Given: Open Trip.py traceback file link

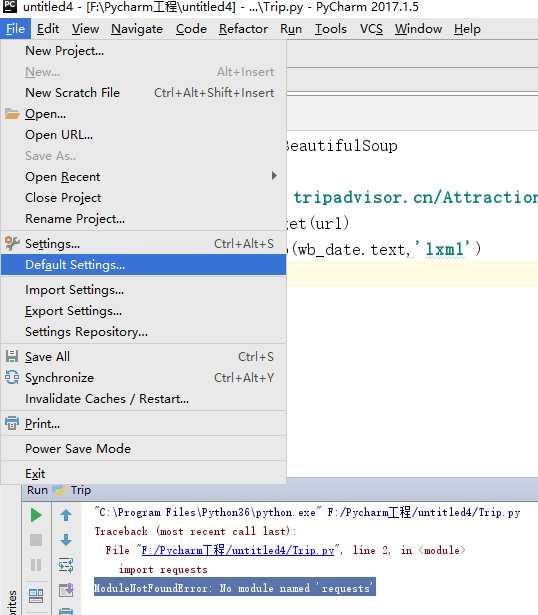Looking at the screenshot, I should click(238, 550).
